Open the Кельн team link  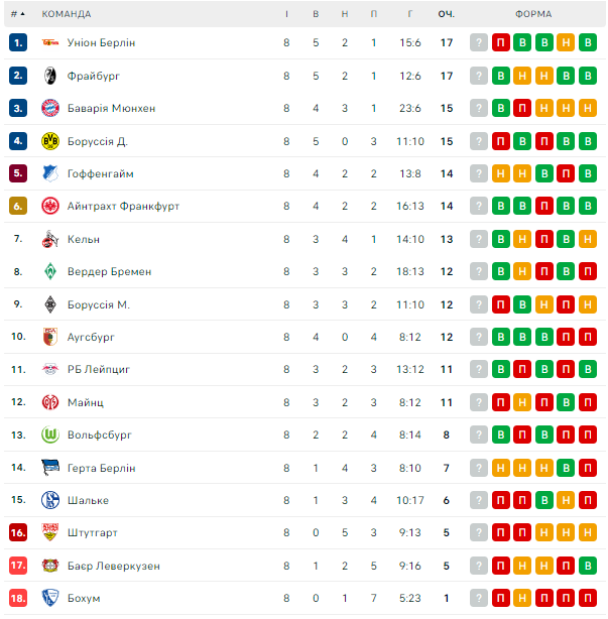point(84,239)
